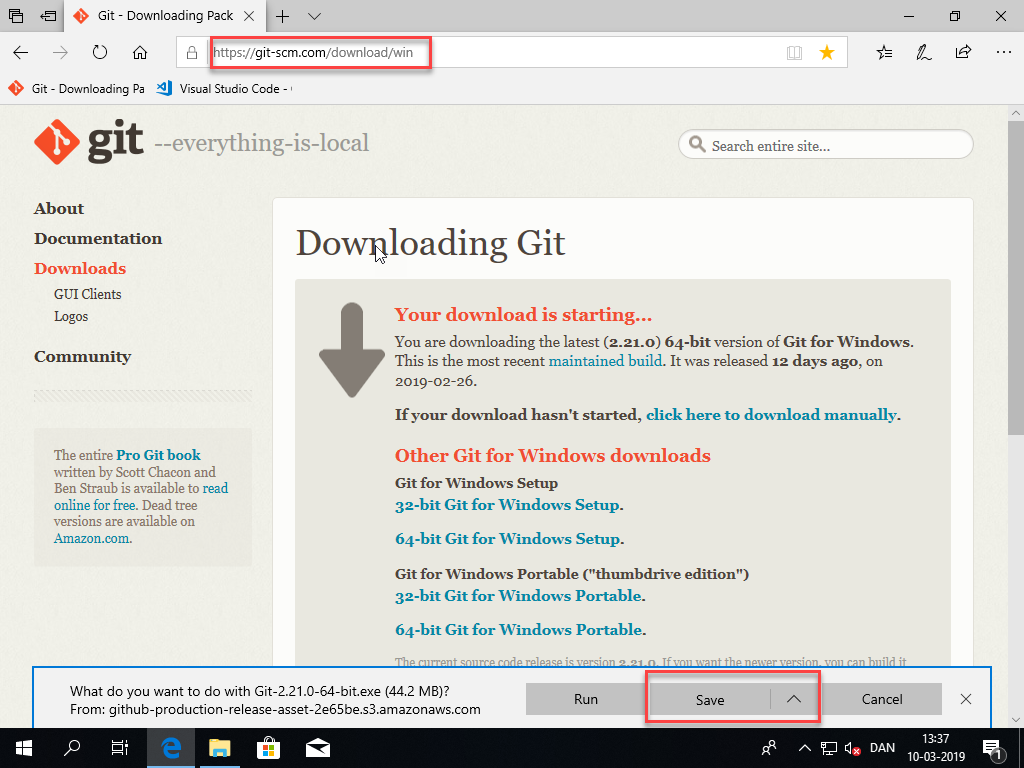
Task: Open Reading view book icon
Action: tap(794, 53)
